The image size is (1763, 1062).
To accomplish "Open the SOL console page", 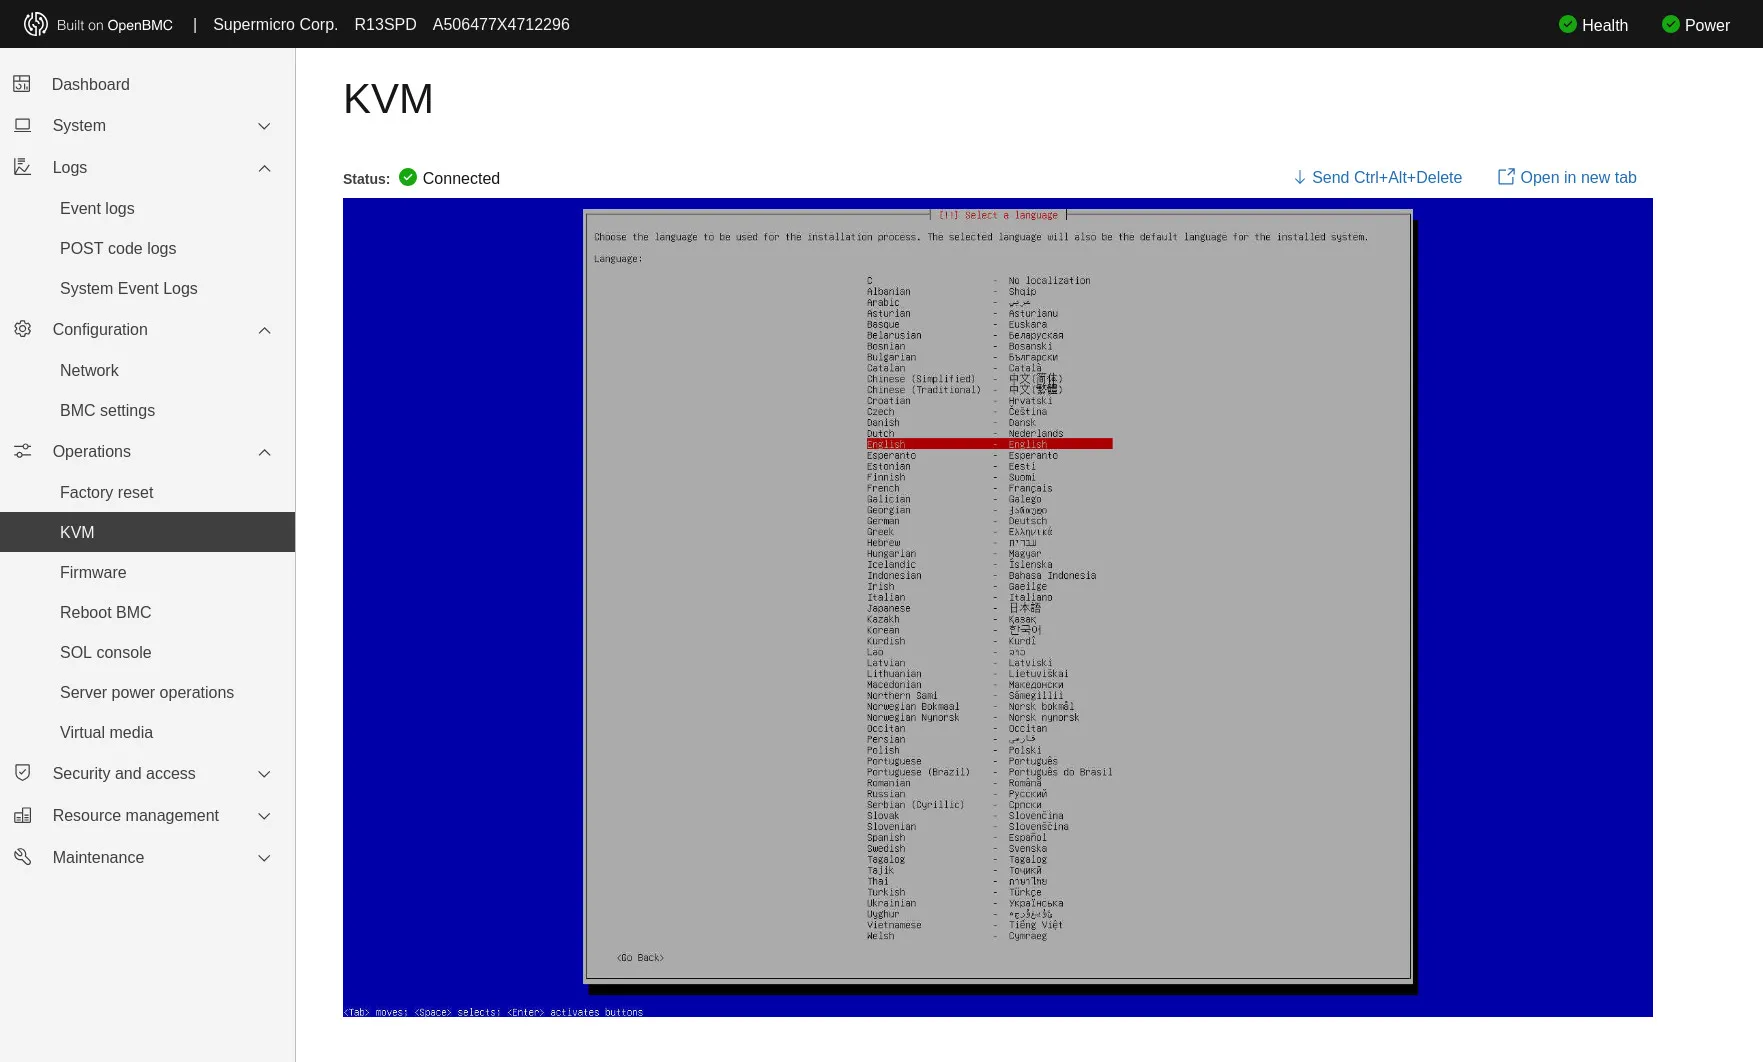I will 105,652.
